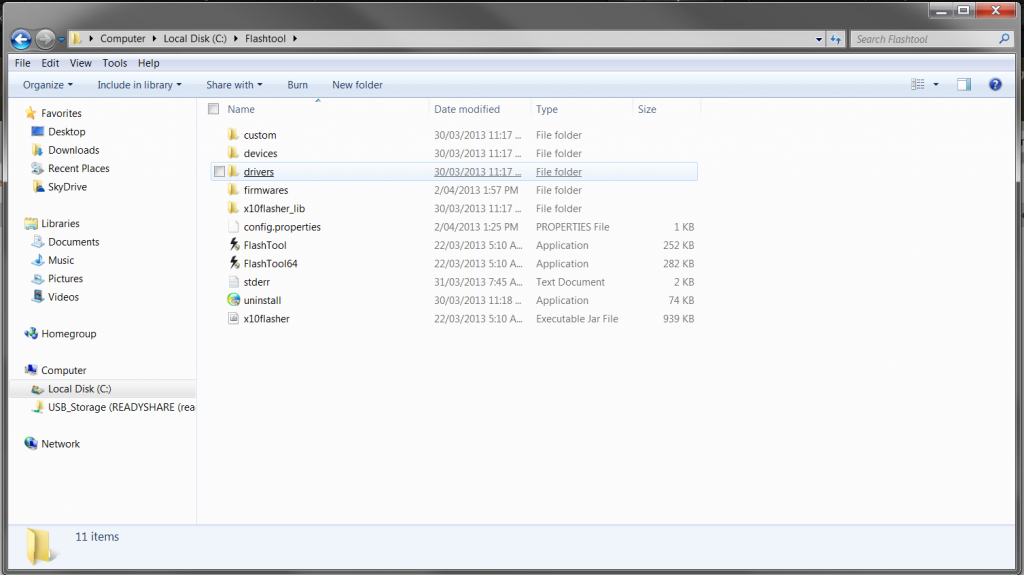Open the recent pages dropdown beside Forward
The height and width of the screenshot is (575, 1024).
pos(61,39)
